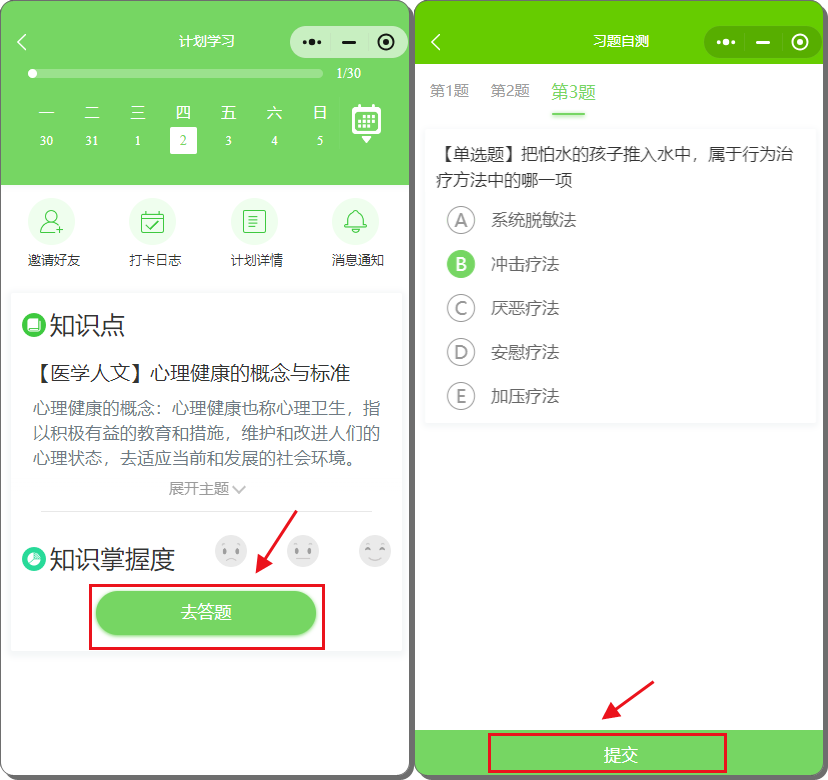Select the sad face mastery rating
Viewport: 828px width, 780px height.
tap(231, 550)
